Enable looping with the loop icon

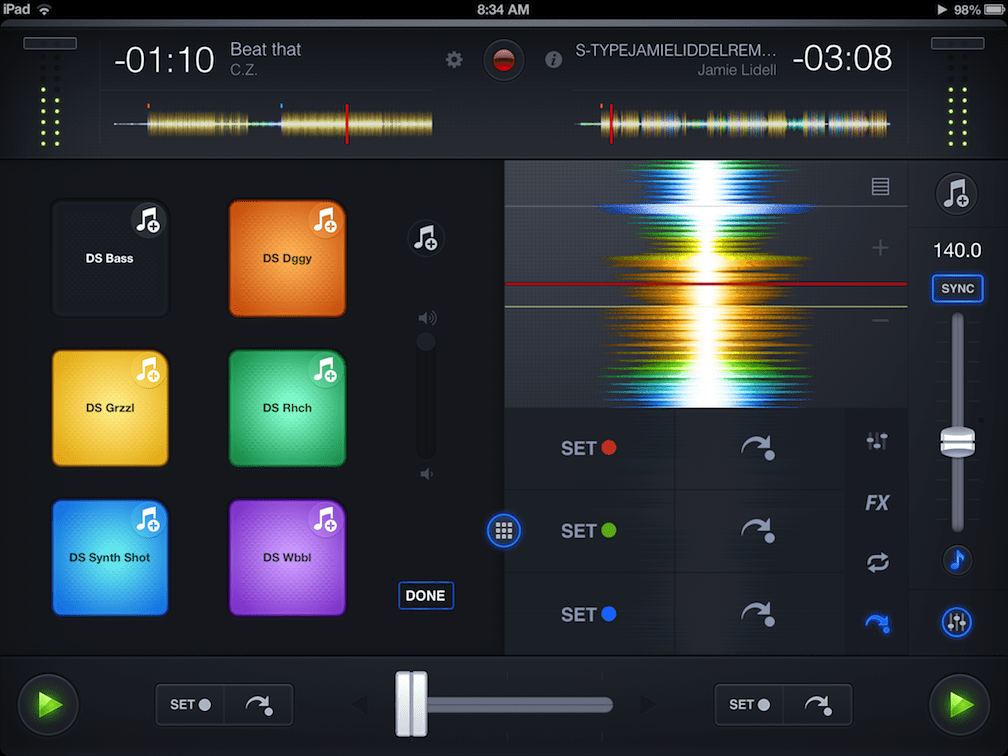[878, 563]
